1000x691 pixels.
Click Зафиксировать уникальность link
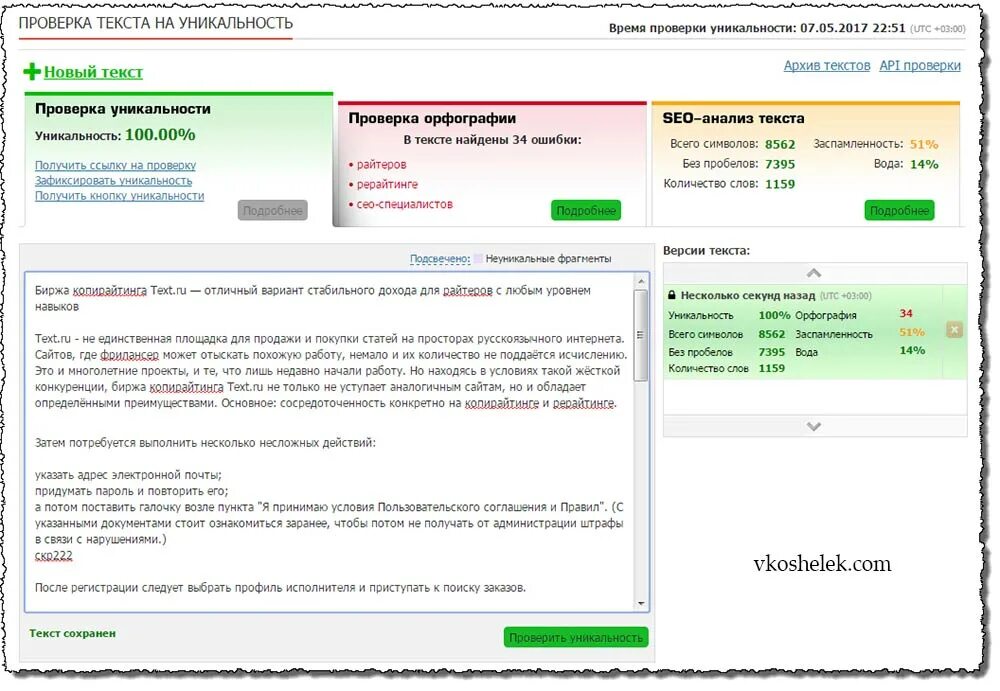click(114, 181)
